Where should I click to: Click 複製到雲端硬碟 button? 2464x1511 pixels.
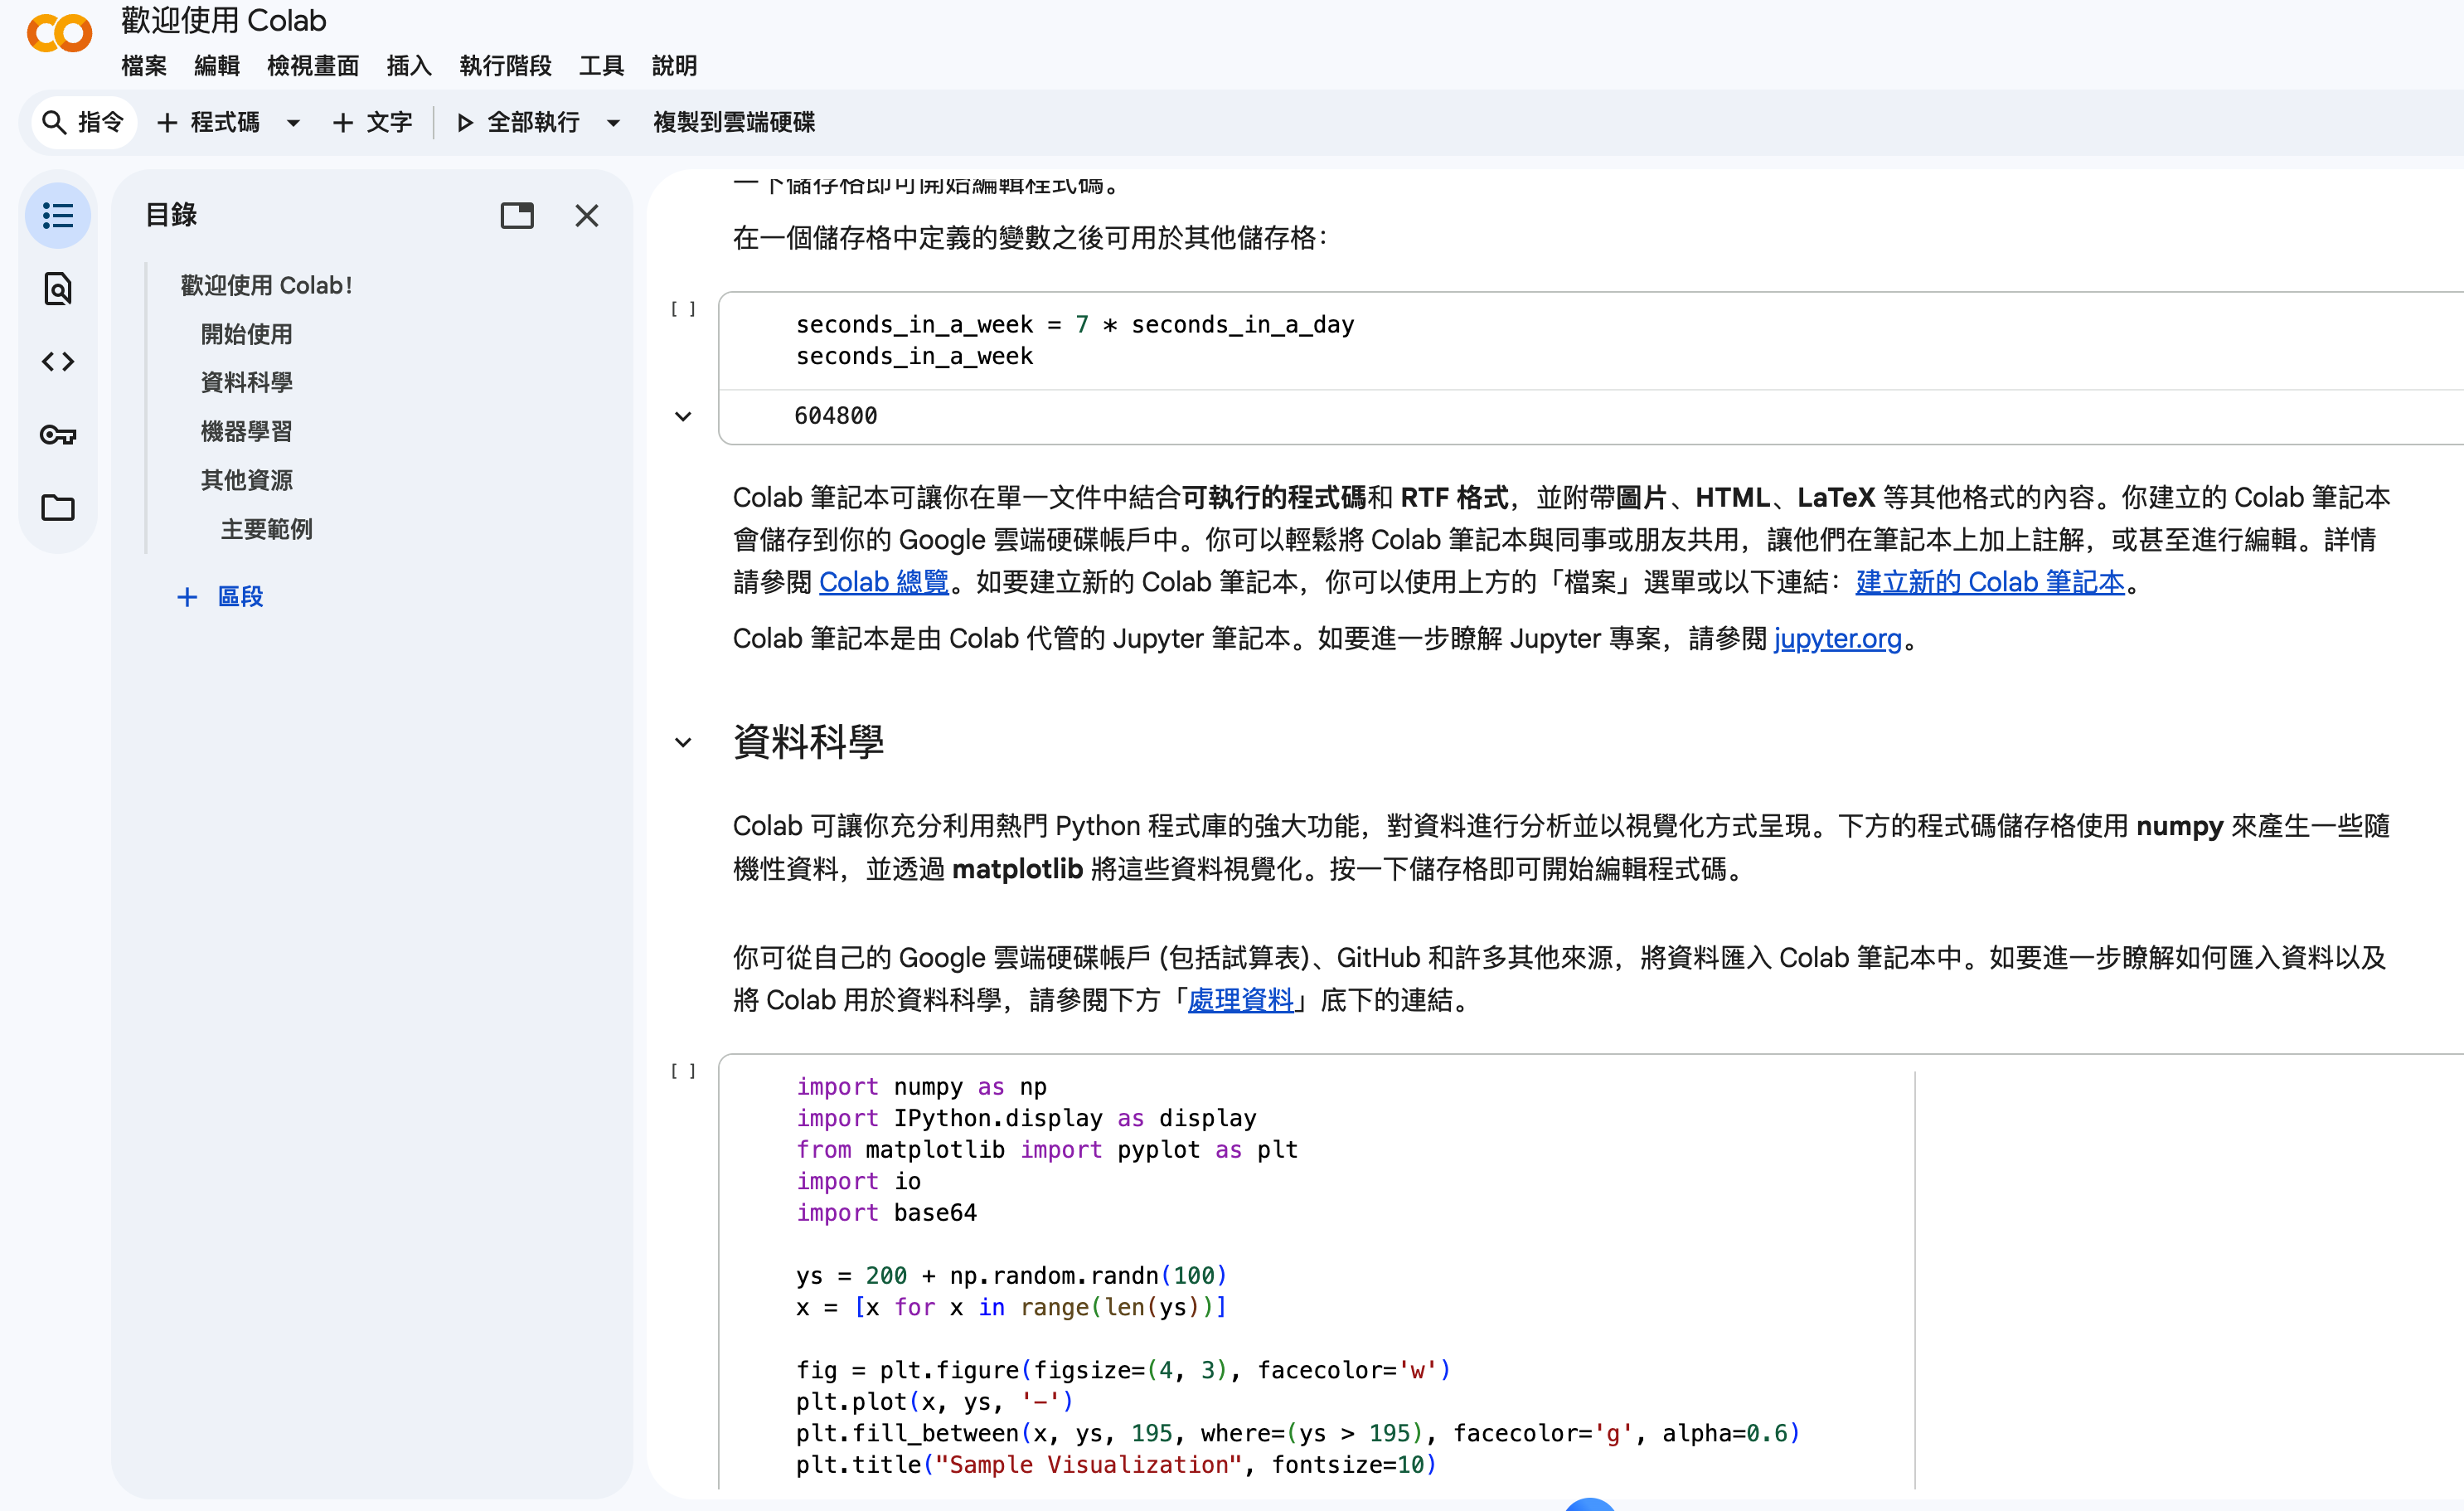(x=733, y=123)
